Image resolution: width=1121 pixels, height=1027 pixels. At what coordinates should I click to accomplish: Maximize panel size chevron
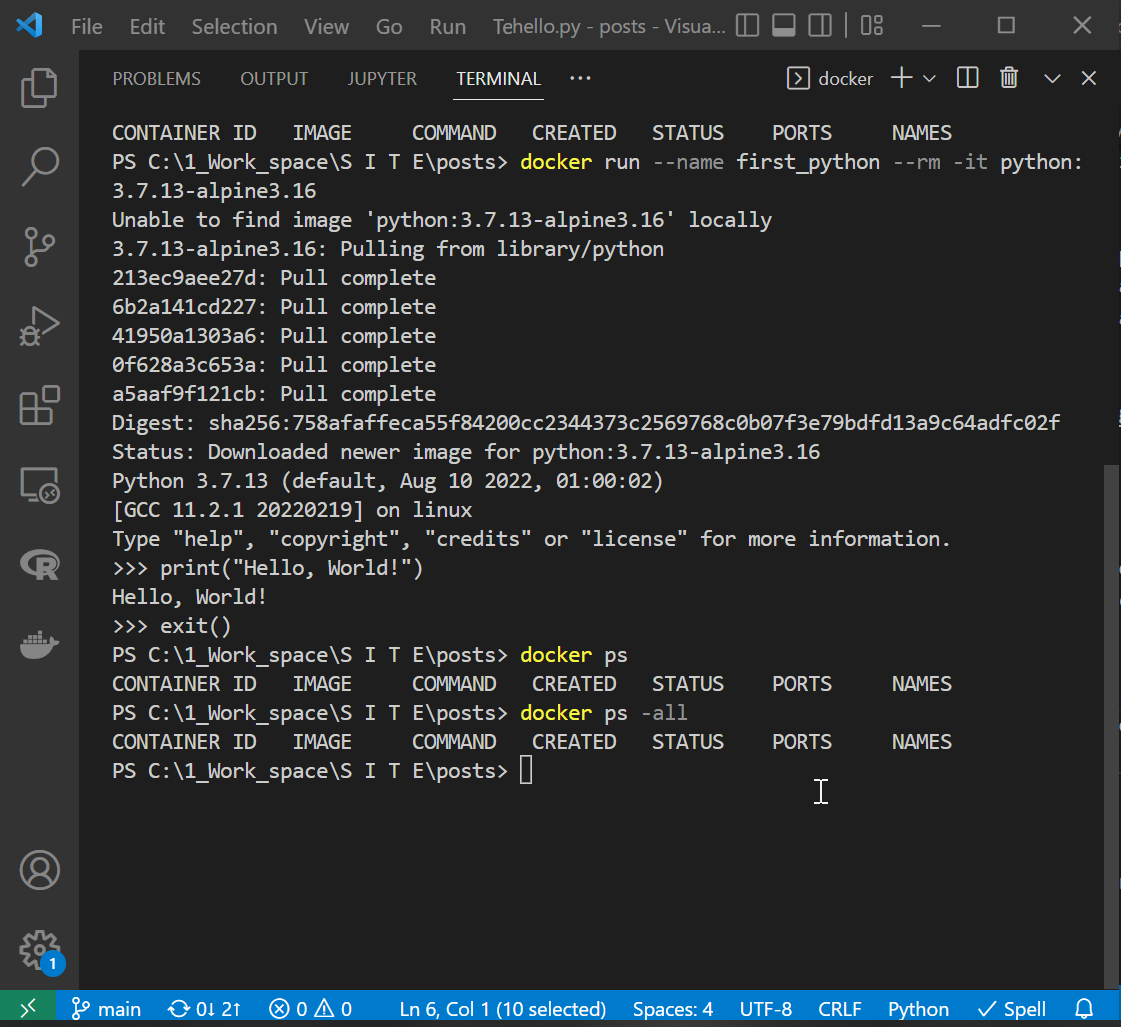(1052, 79)
